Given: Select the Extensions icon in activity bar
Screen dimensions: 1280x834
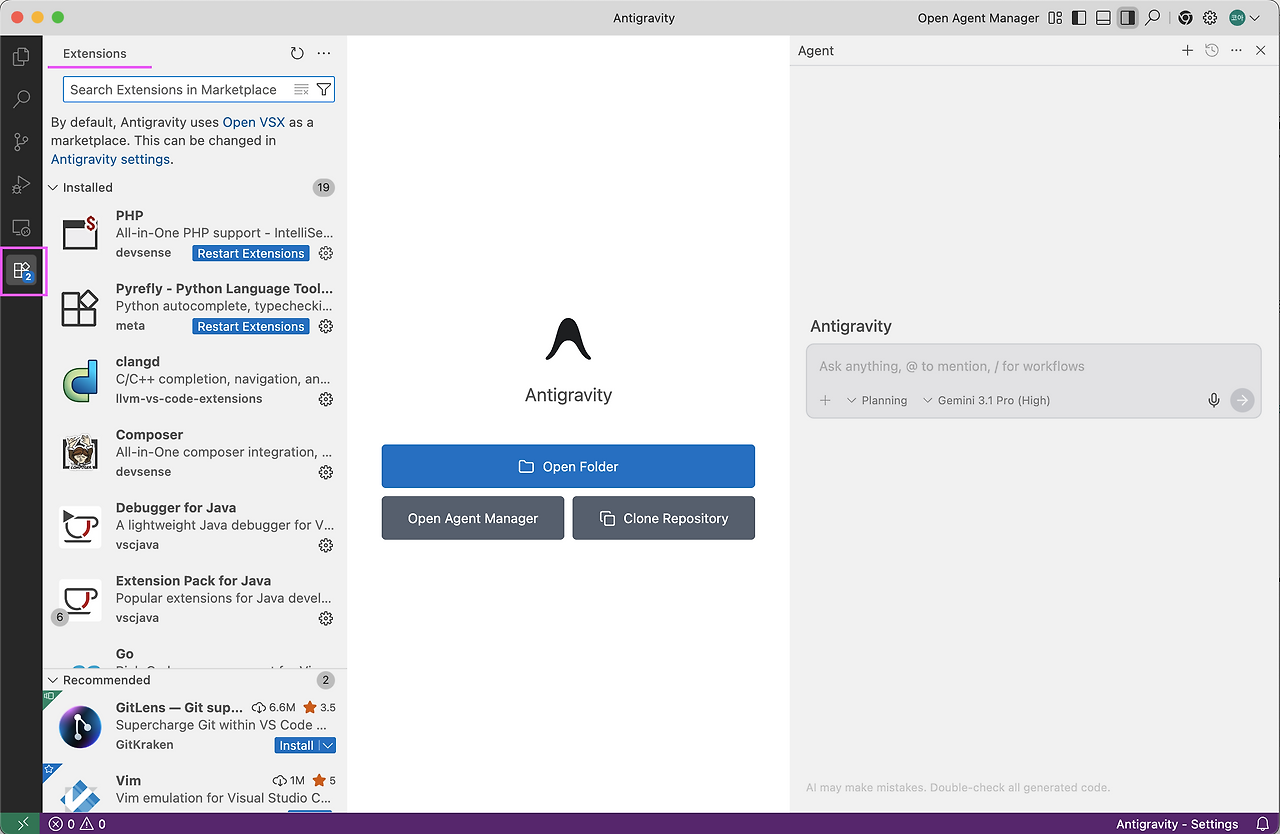Looking at the screenshot, I should [x=21, y=271].
